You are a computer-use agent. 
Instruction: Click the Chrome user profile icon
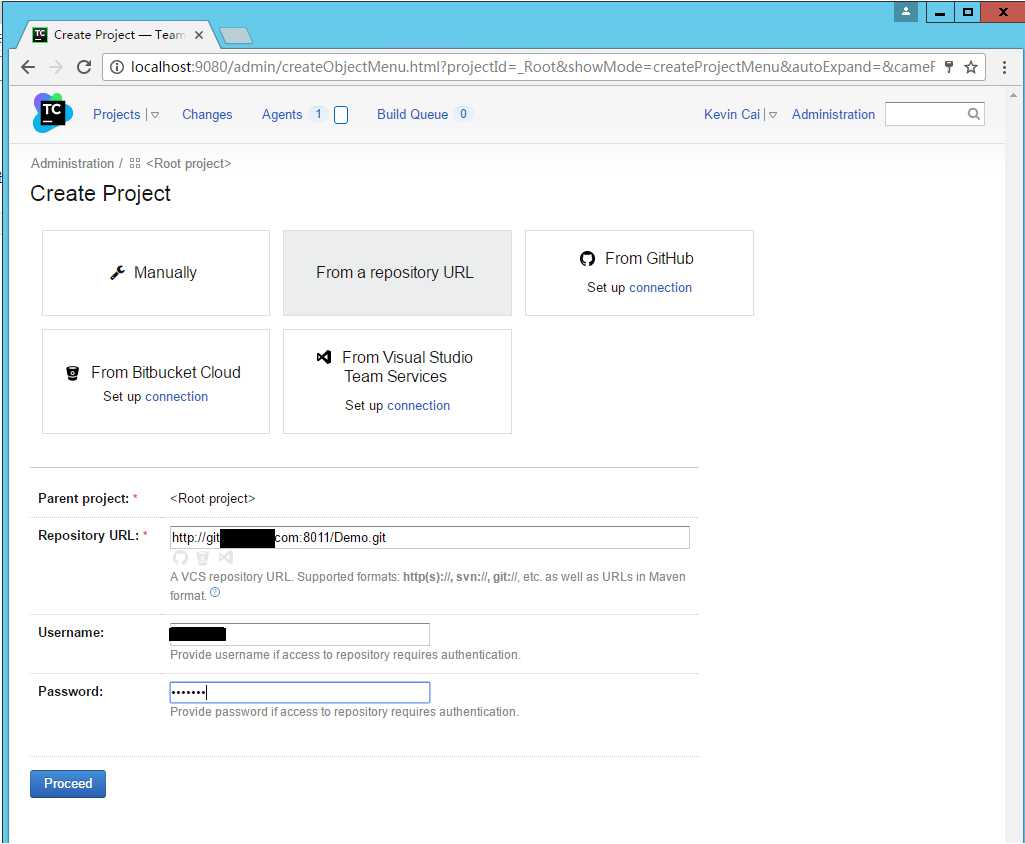(905, 11)
